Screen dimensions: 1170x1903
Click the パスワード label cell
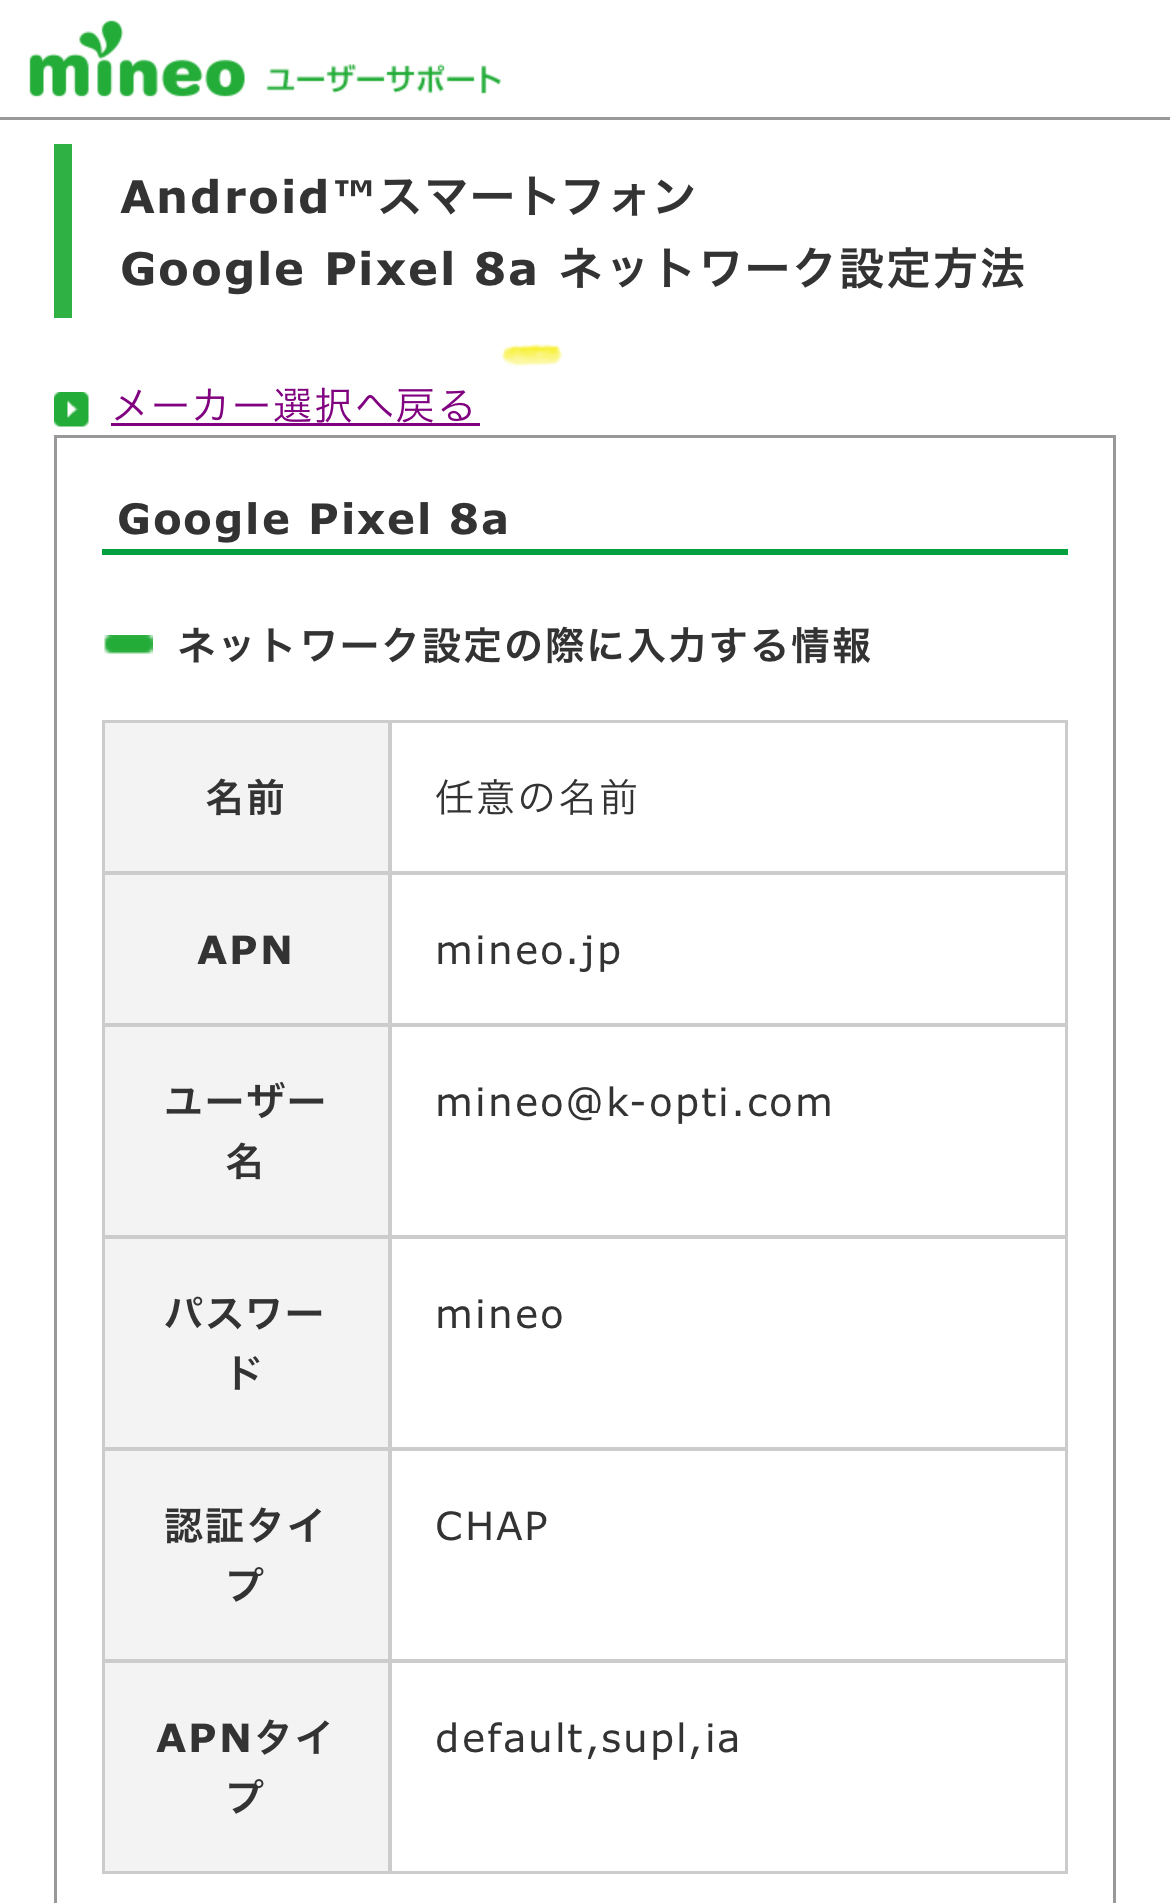click(246, 1343)
